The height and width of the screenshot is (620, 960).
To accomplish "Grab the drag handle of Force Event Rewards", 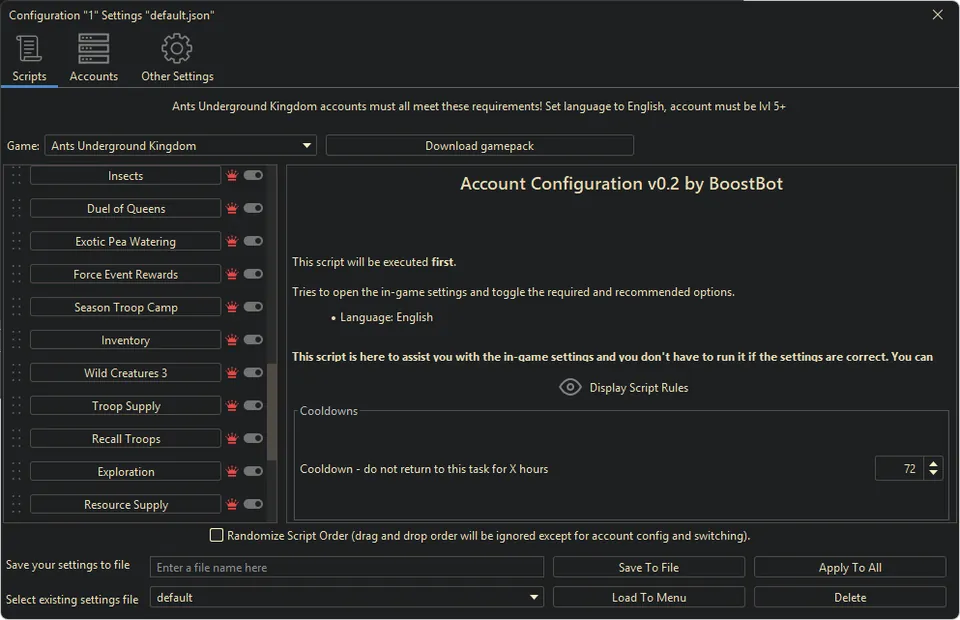I will coord(17,274).
